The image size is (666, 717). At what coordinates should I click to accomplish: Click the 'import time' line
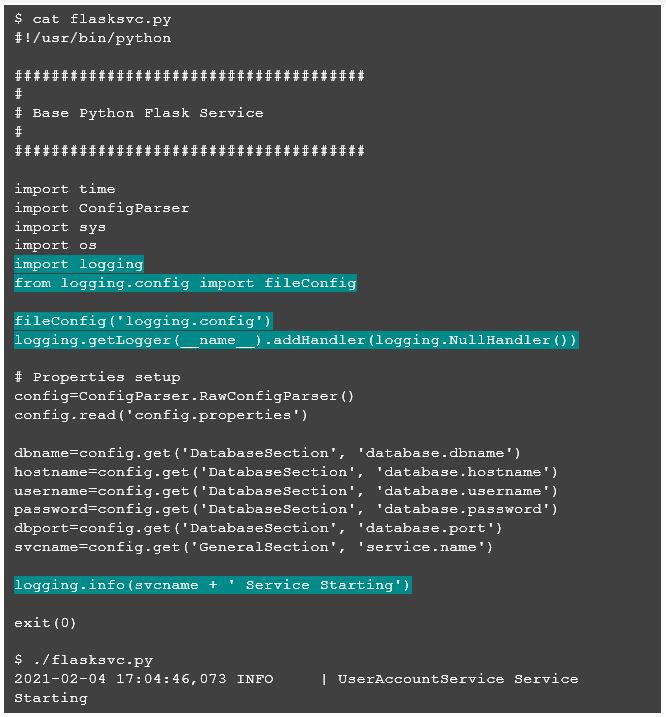(x=65, y=189)
